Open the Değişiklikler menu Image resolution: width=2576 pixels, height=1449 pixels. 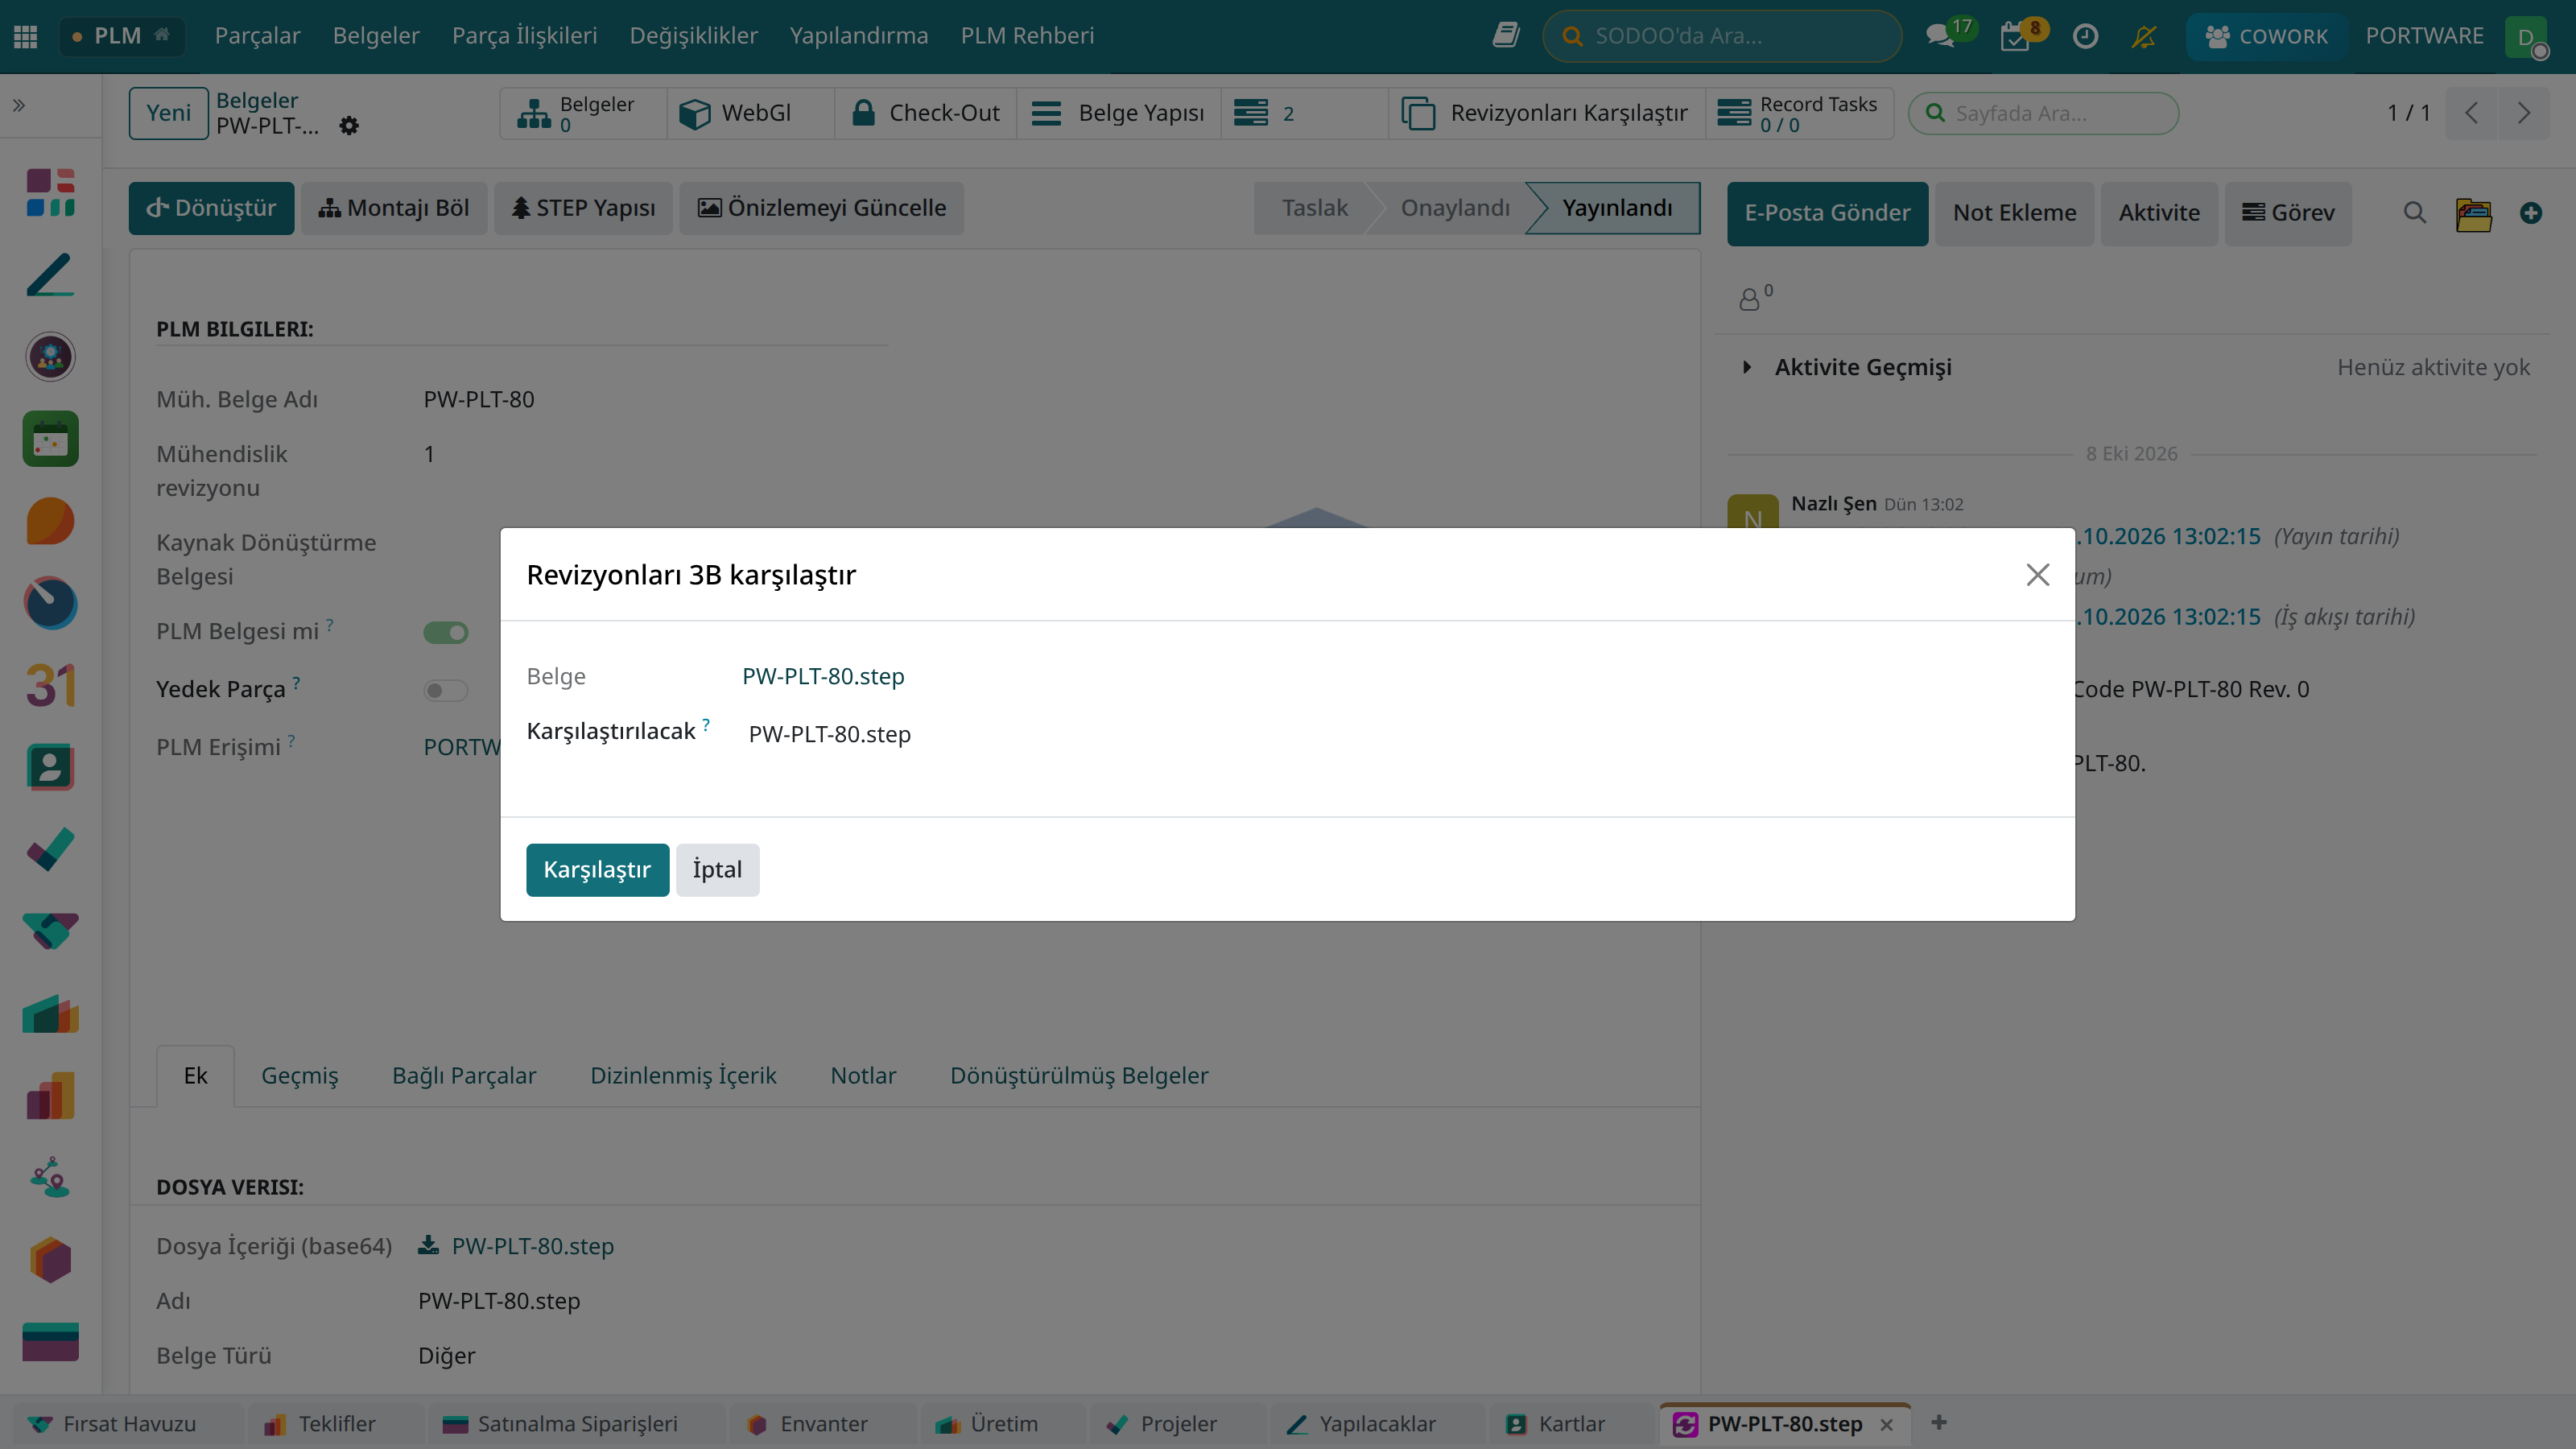coord(693,36)
